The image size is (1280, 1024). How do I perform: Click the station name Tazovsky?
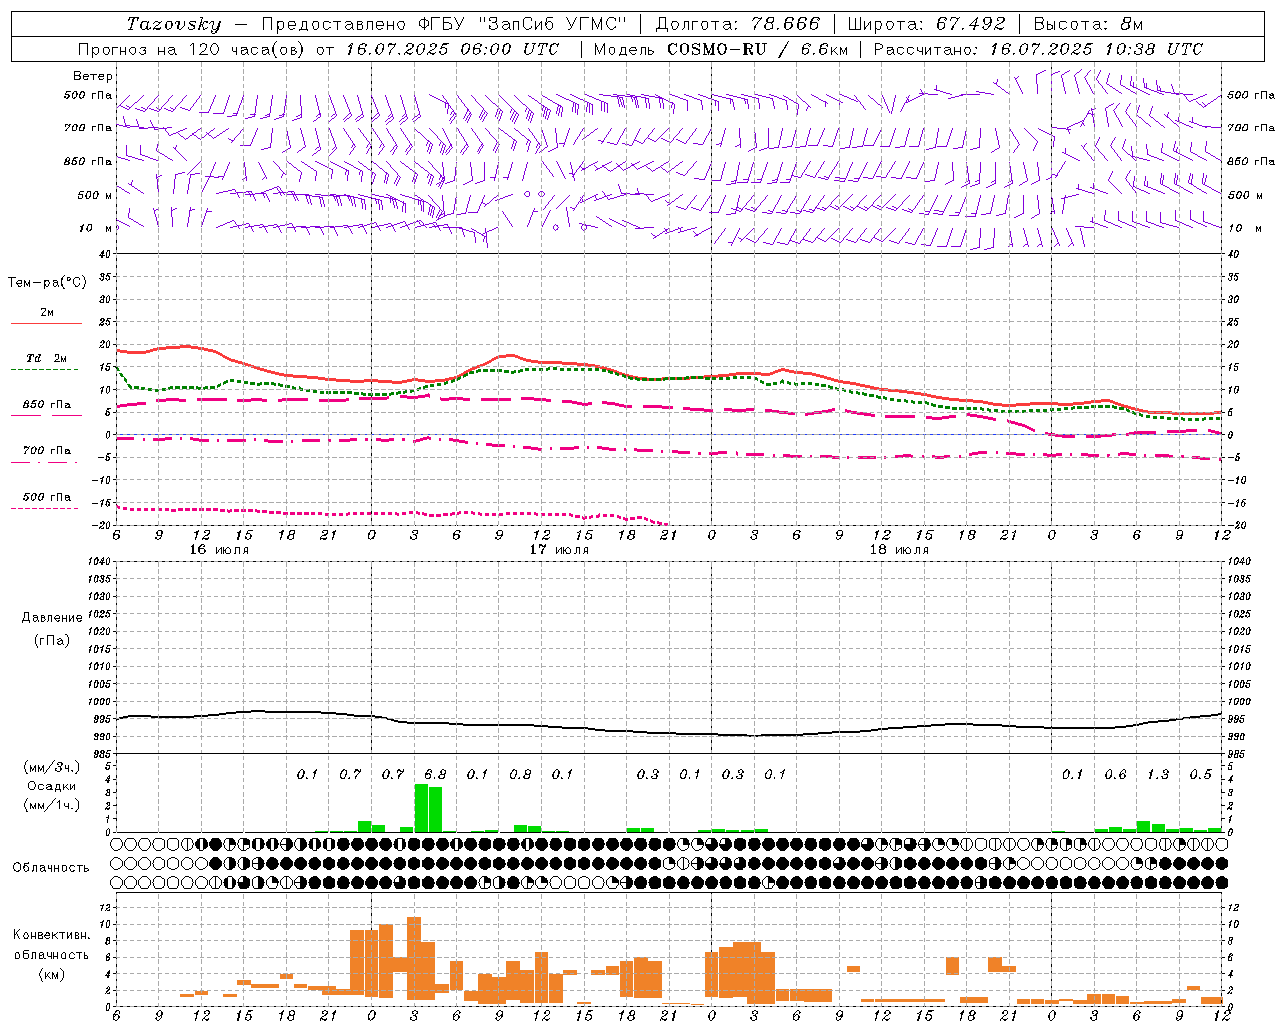[173, 24]
